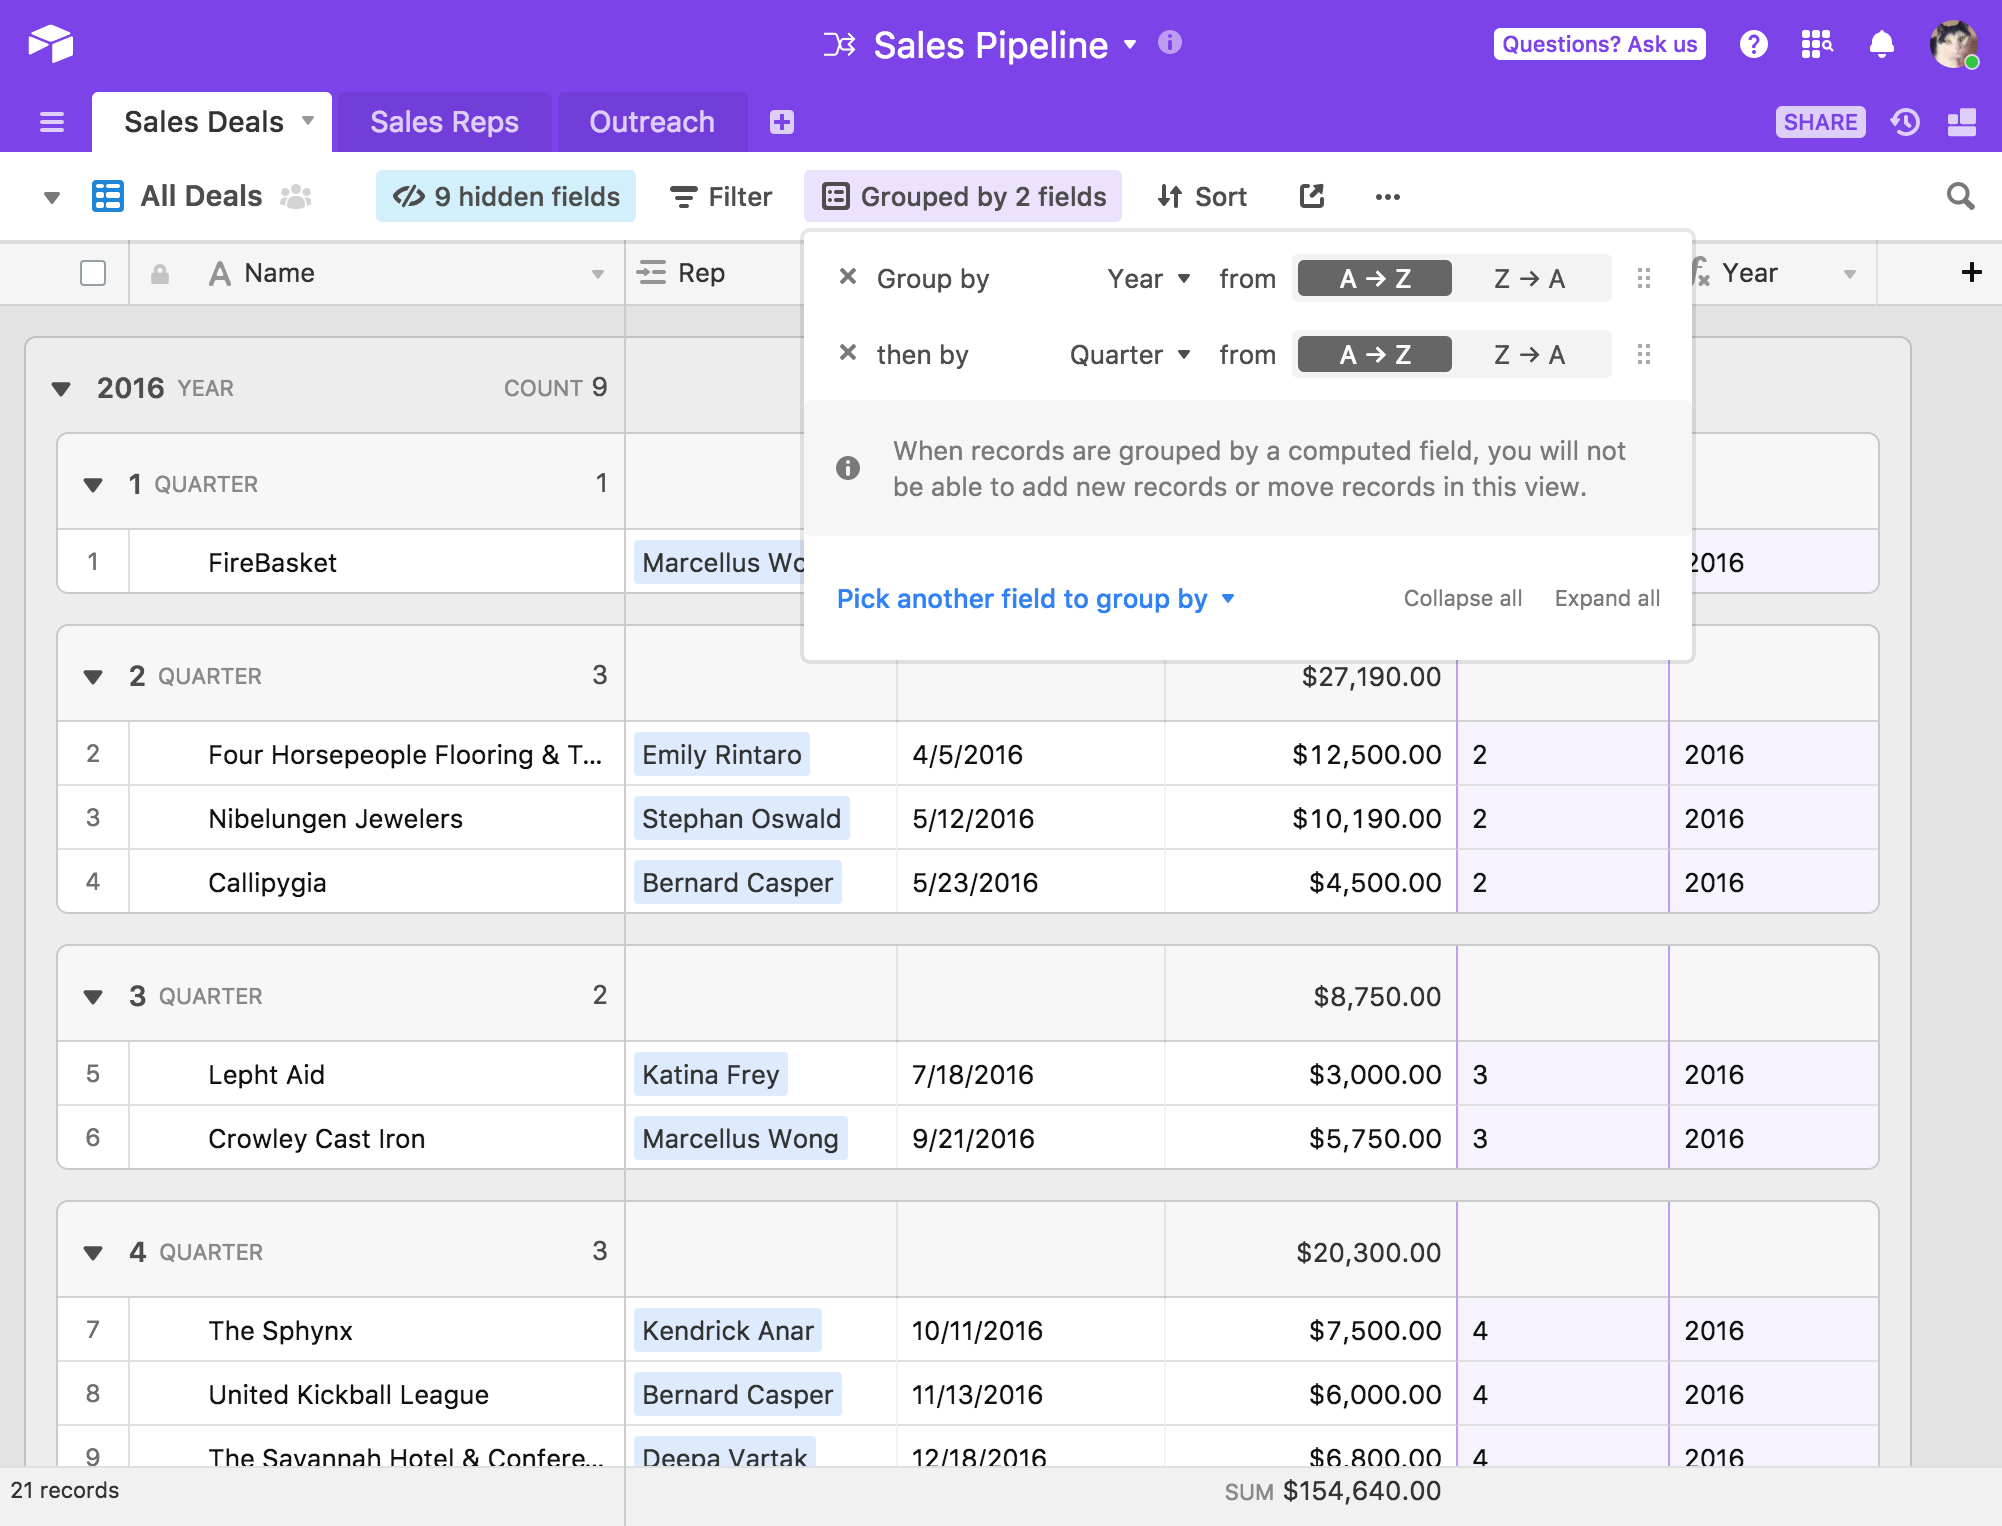2002x1526 pixels.
Task: Collapse the Quarter 2 group
Action: click(x=93, y=677)
